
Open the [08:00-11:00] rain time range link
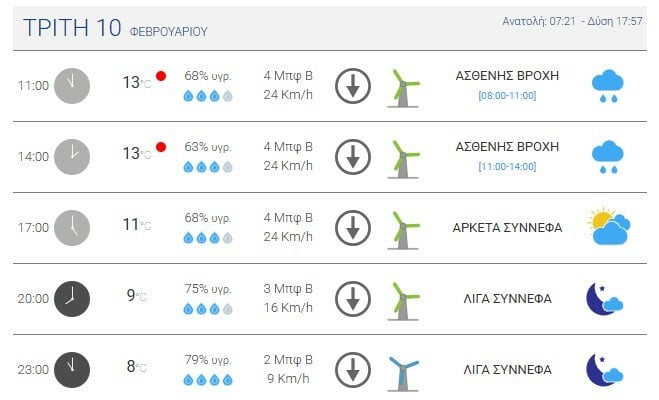pyautogui.click(x=507, y=95)
